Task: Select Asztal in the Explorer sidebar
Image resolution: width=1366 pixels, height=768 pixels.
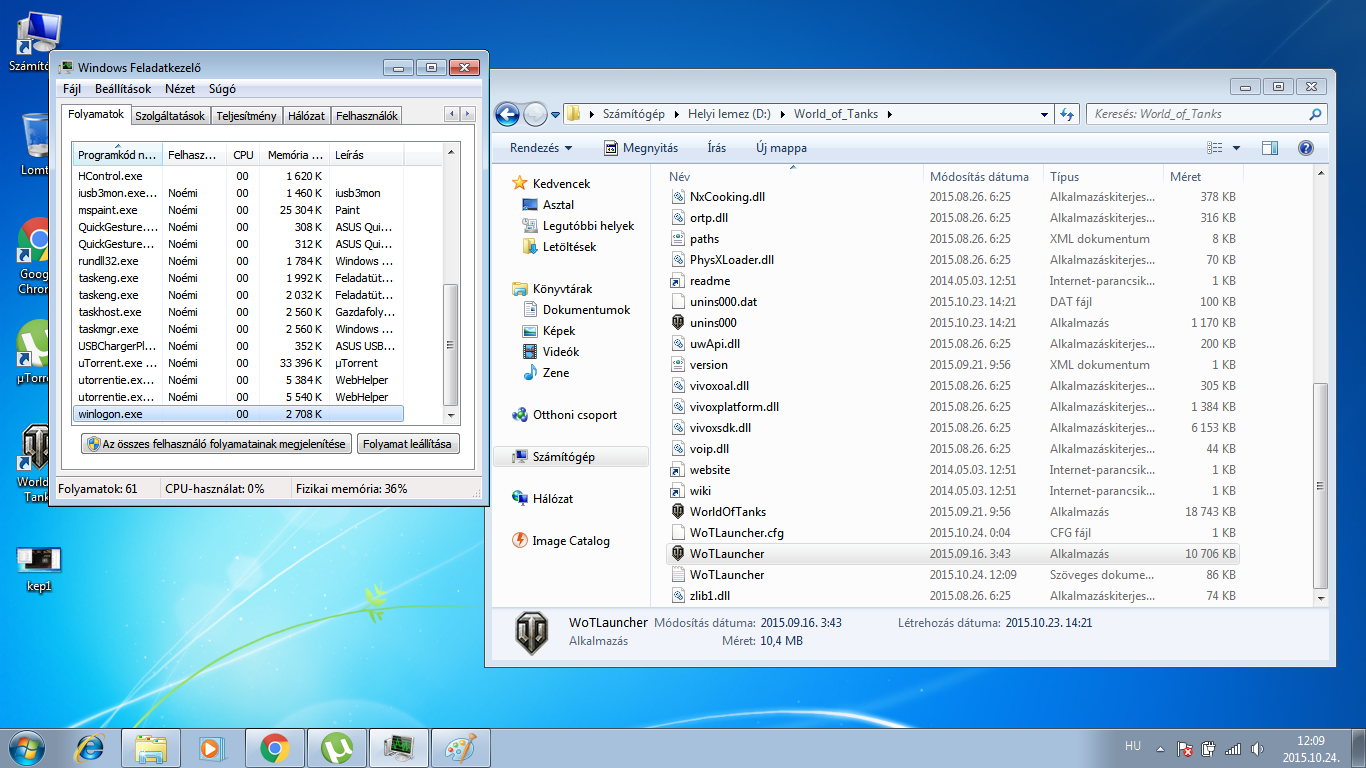Action: pos(558,205)
